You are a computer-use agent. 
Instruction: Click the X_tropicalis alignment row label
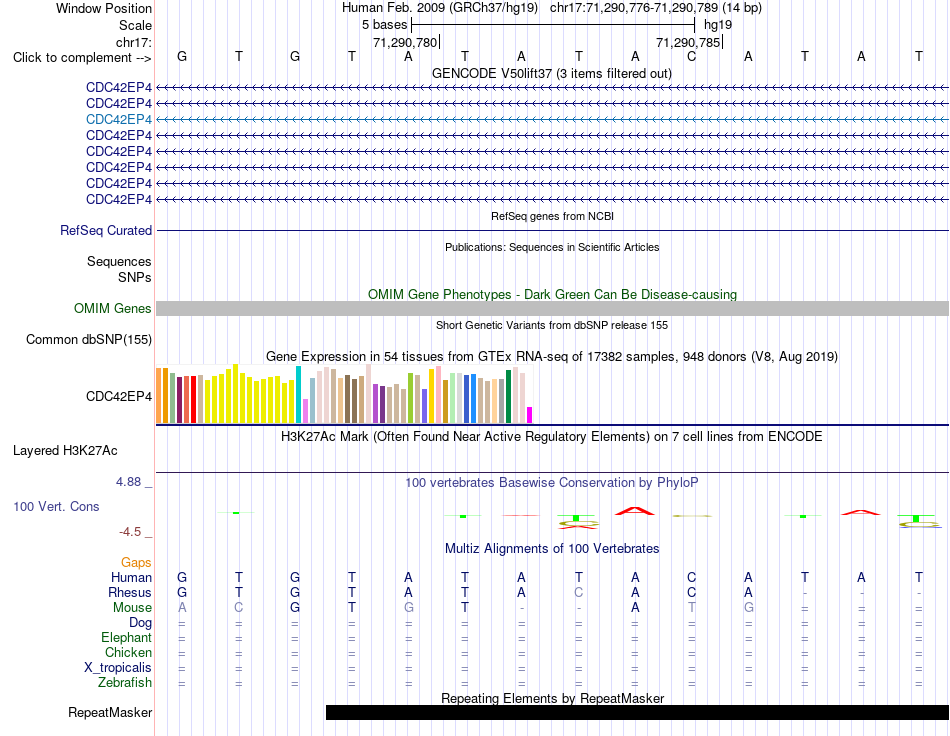(118, 668)
